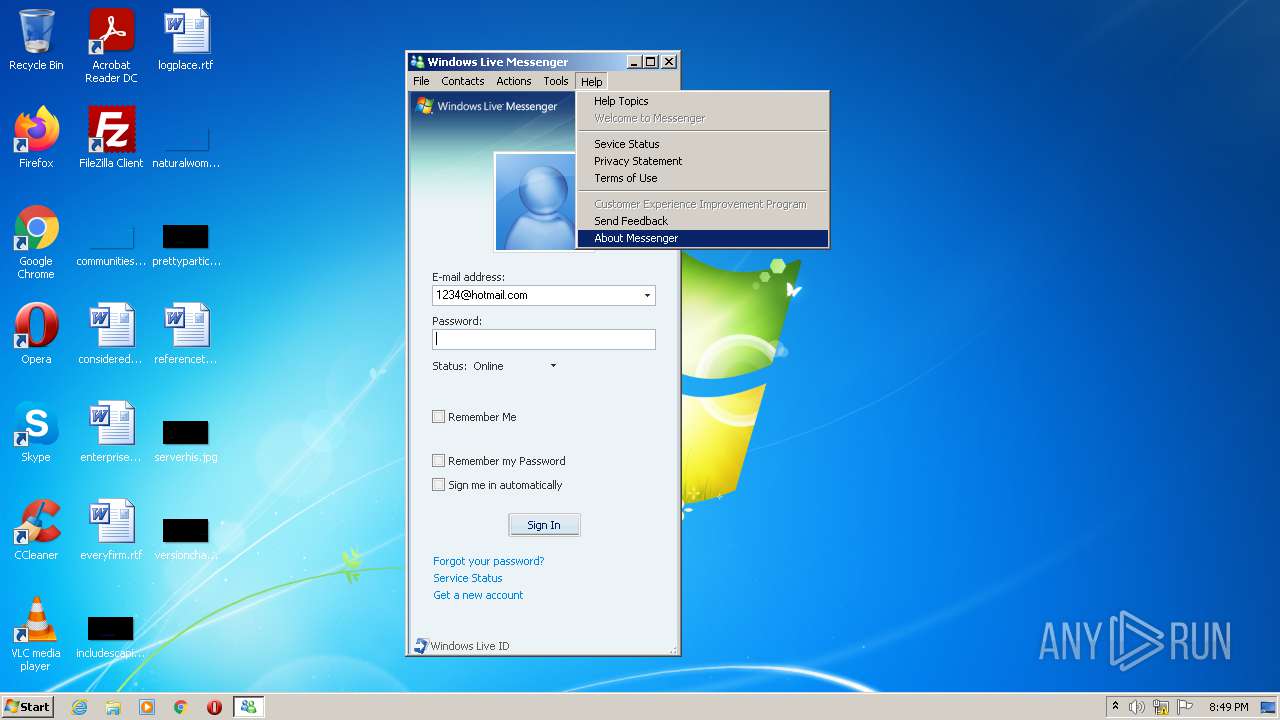Open the Recycle Bin desktop icon
The image size is (1280, 720).
coord(36,40)
